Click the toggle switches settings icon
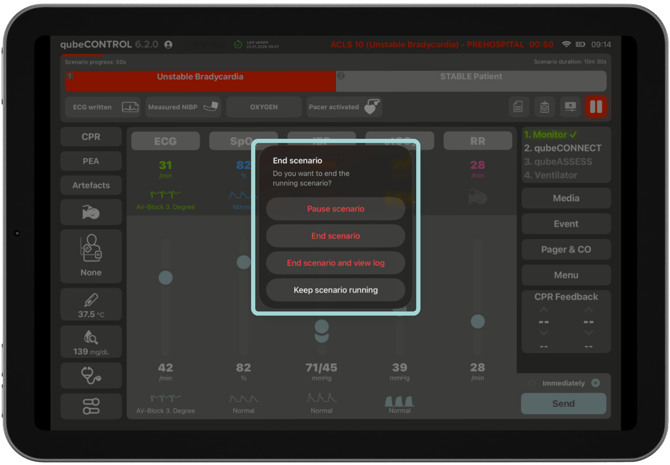The width and height of the screenshot is (670, 465). point(91,406)
